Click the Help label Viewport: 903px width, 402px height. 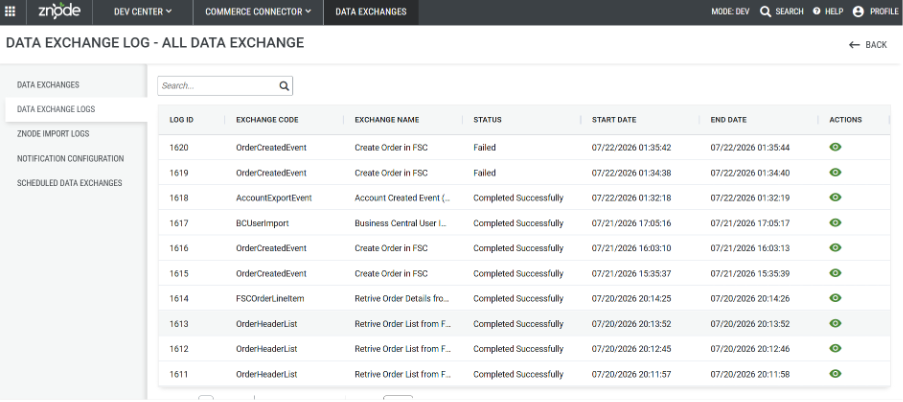[x=834, y=12]
